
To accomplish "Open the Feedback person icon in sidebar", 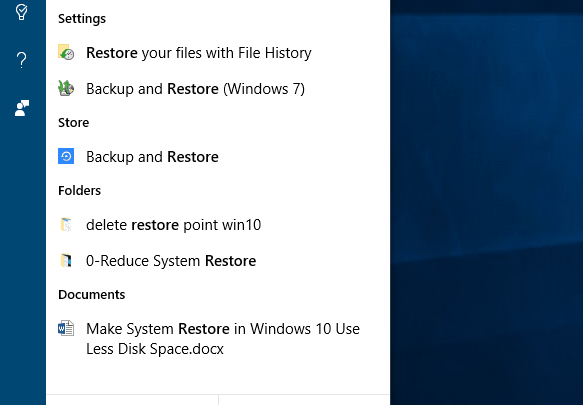I will [22, 108].
